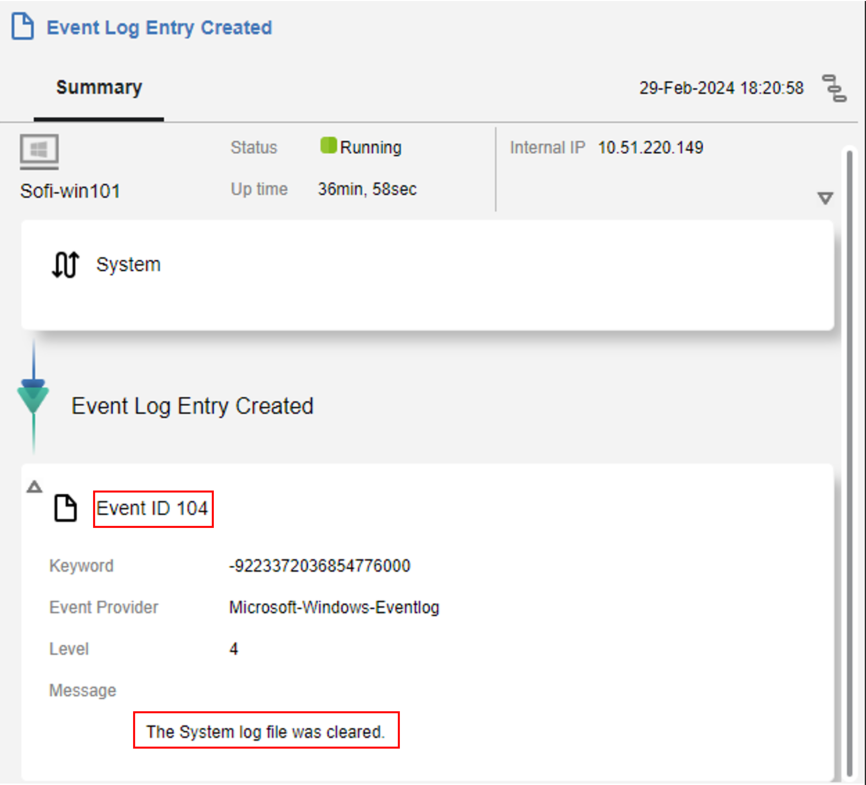Select the Keyword value -9223372036854776000
Viewport: 866px width, 785px height.
pyautogui.click(x=320, y=566)
